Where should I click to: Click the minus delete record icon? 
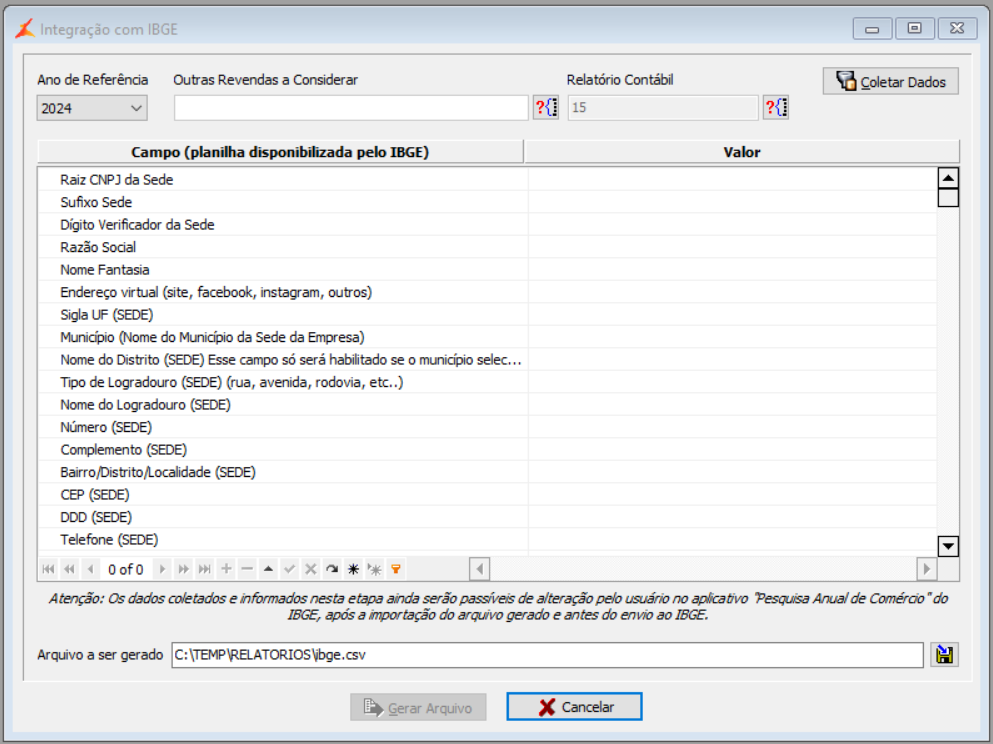247,569
